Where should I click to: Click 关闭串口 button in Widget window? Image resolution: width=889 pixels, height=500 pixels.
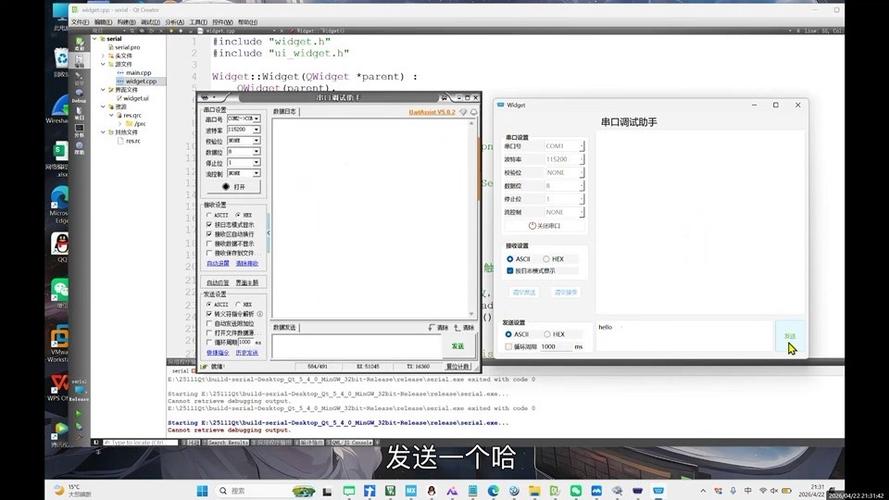tap(544, 226)
